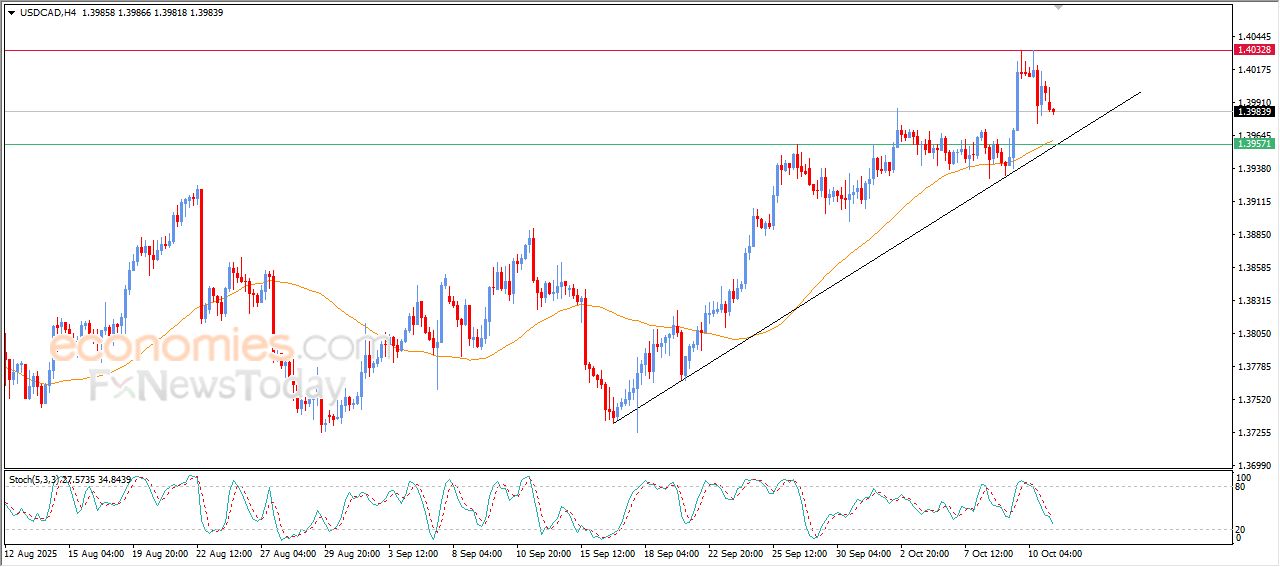1280x567 pixels.
Task: Click the 1.37255 price scale label
Action: [1253, 432]
